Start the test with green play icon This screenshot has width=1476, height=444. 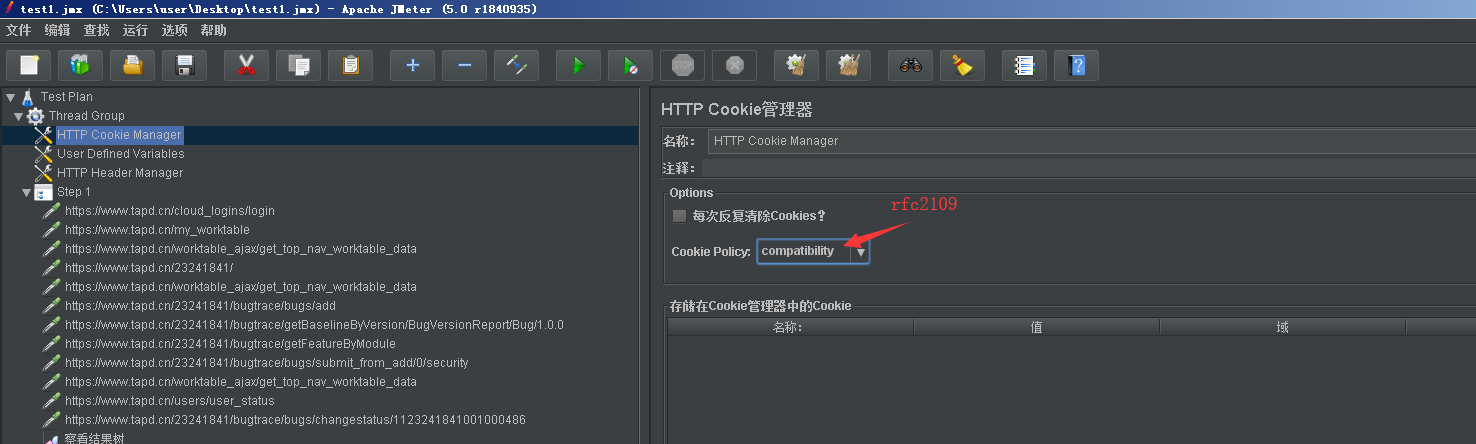(x=578, y=66)
